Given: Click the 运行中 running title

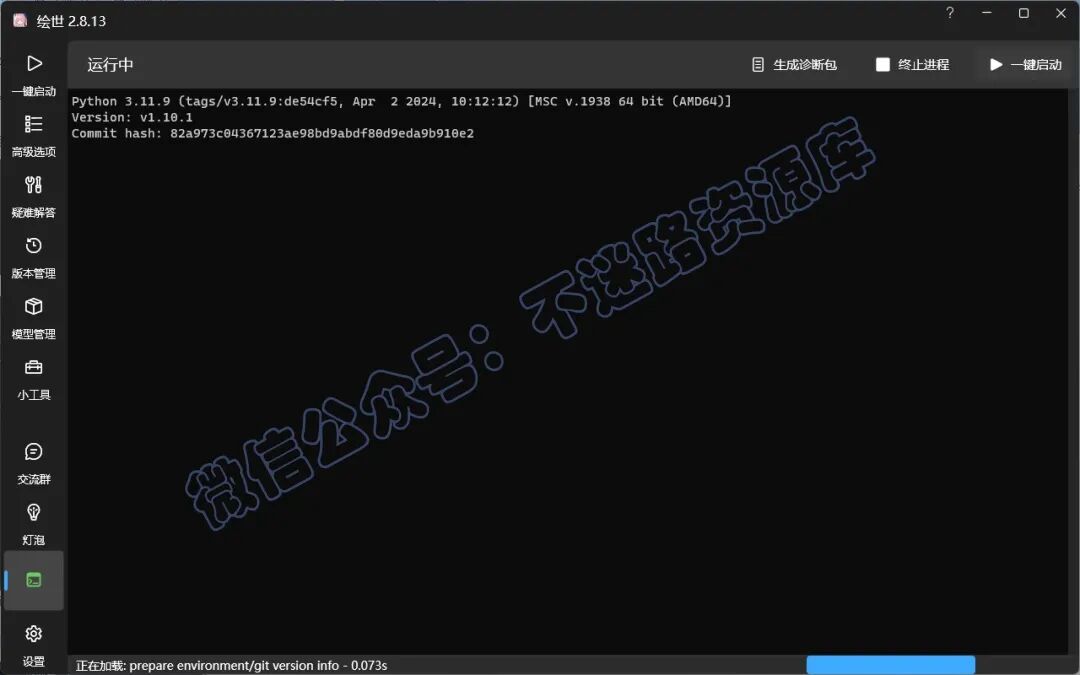Looking at the screenshot, I should pos(110,65).
